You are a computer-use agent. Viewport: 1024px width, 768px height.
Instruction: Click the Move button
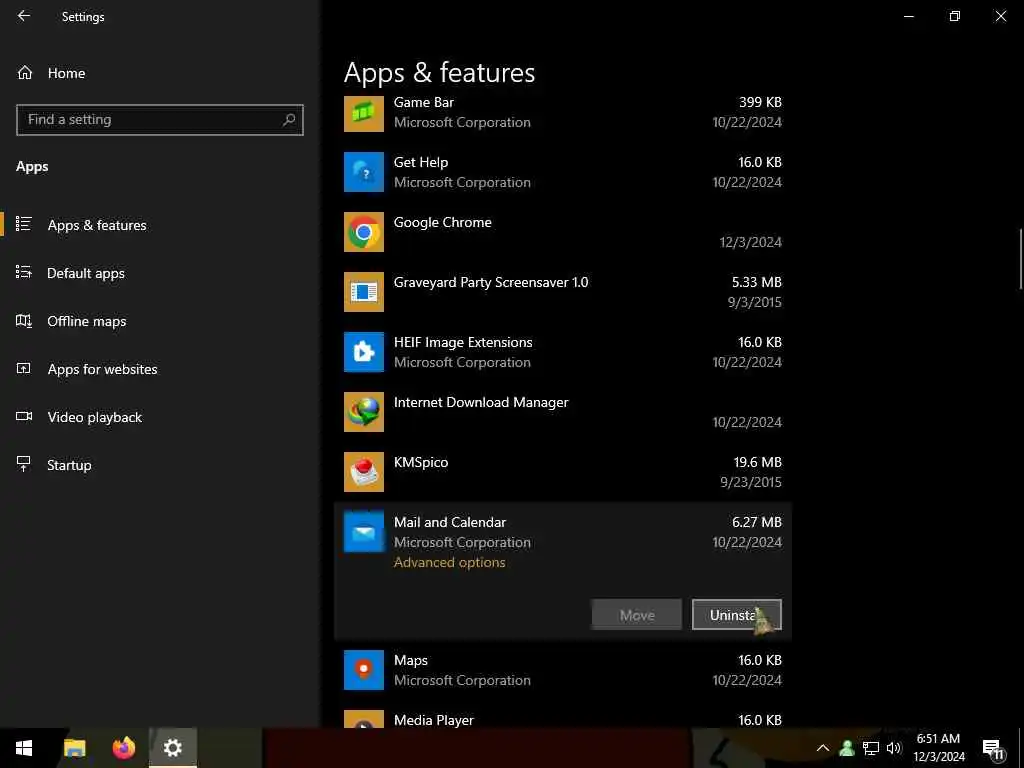(637, 615)
